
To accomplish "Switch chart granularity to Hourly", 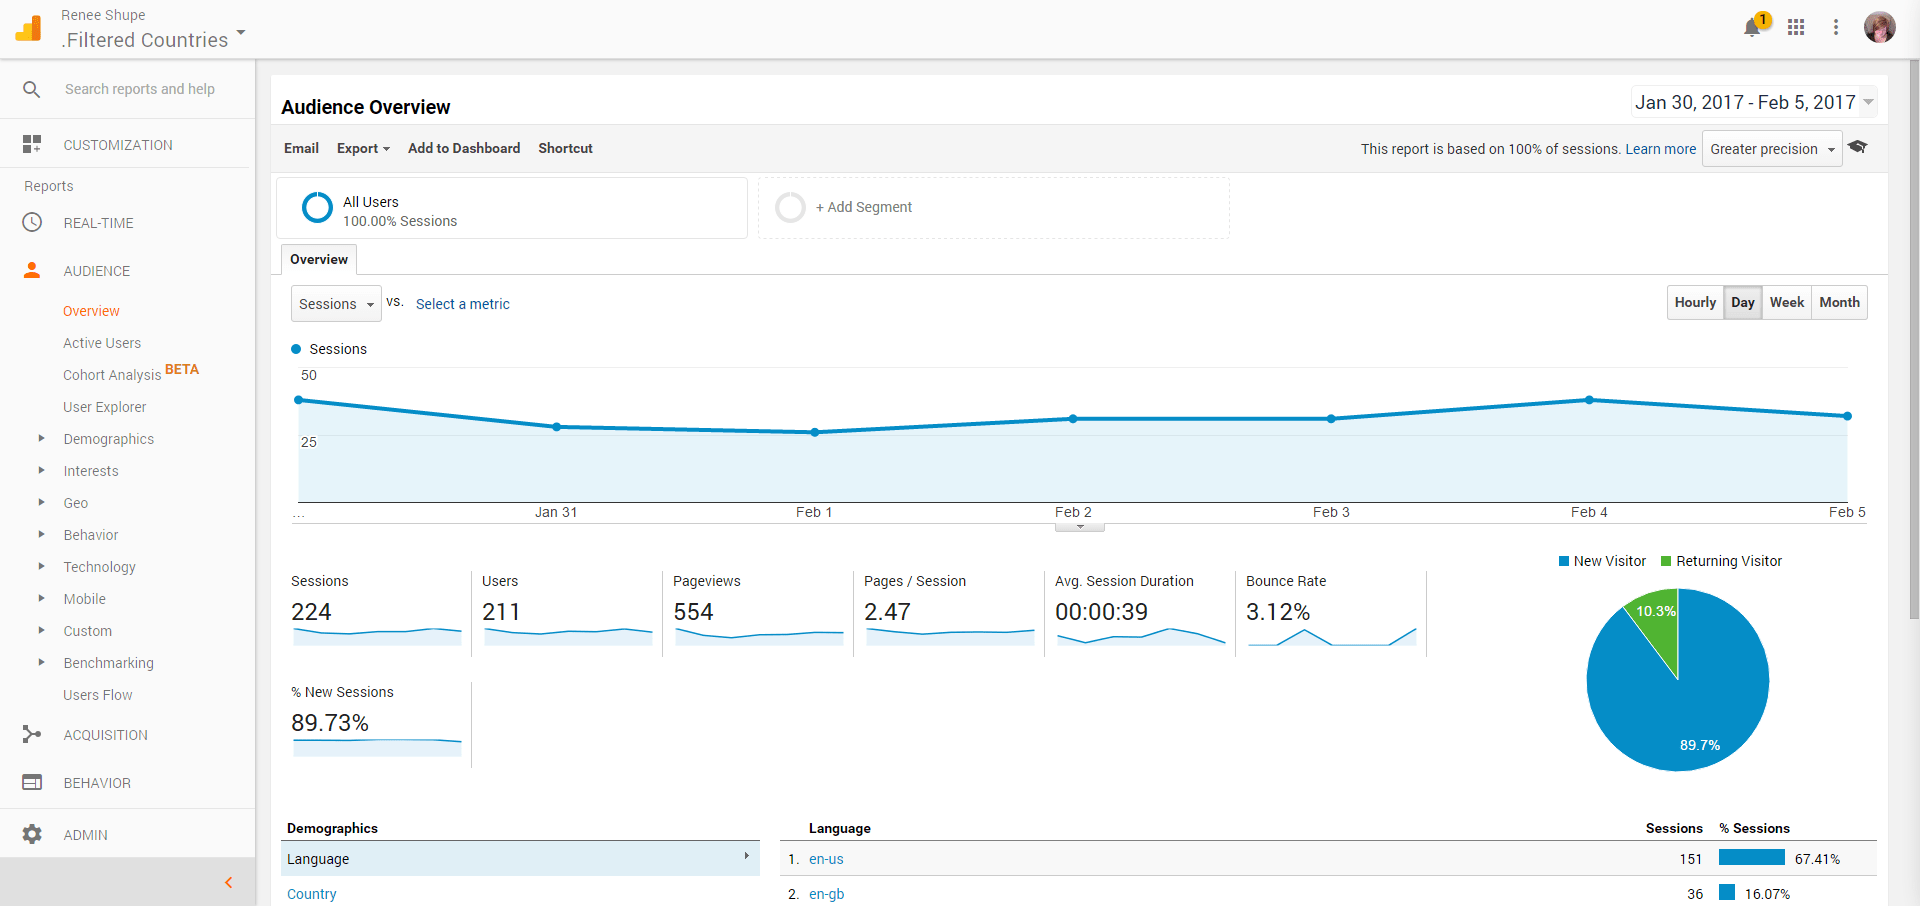I will pos(1695,302).
